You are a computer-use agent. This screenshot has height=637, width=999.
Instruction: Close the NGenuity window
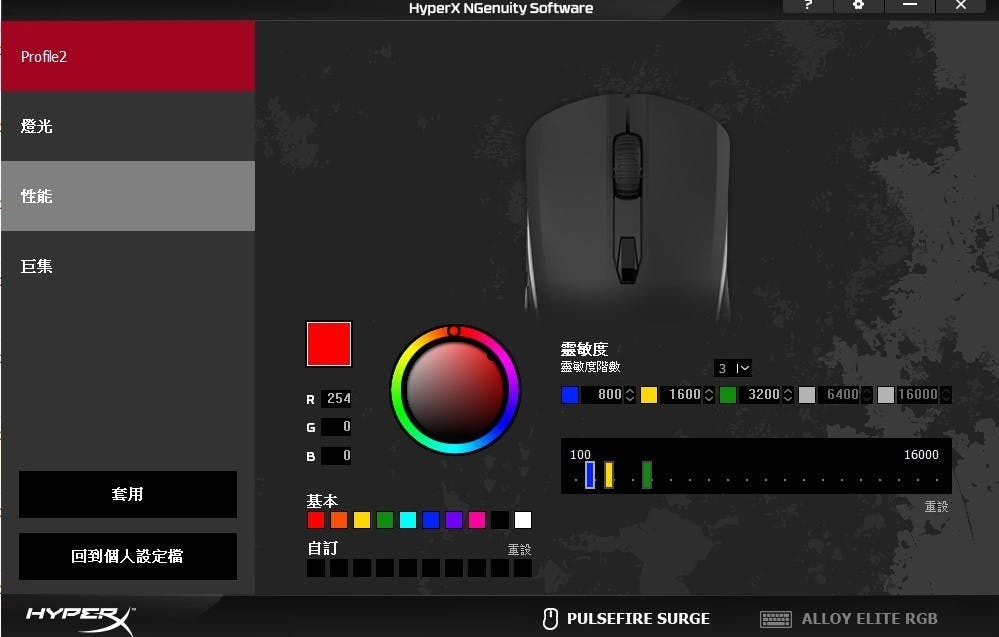point(961,6)
